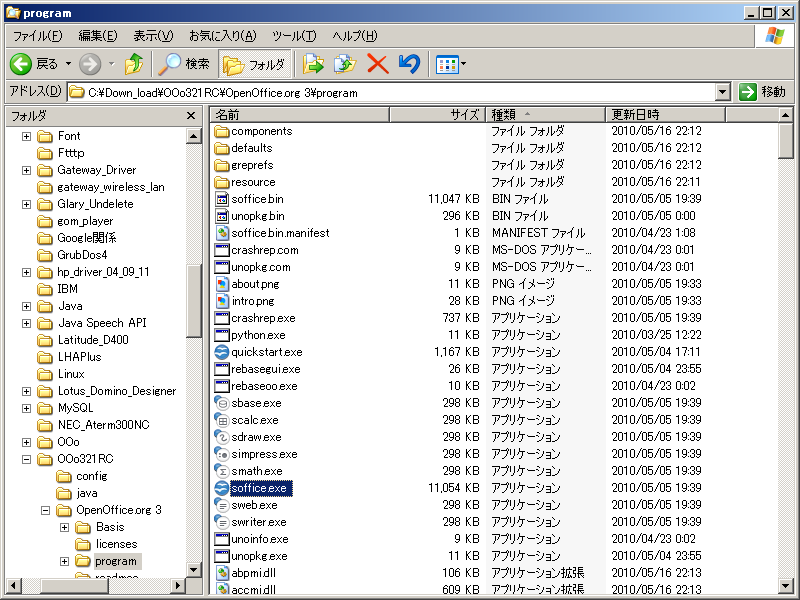Select soffice.bin file icon
Viewport: 800px width, 600px height.
pyautogui.click(x=221, y=199)
